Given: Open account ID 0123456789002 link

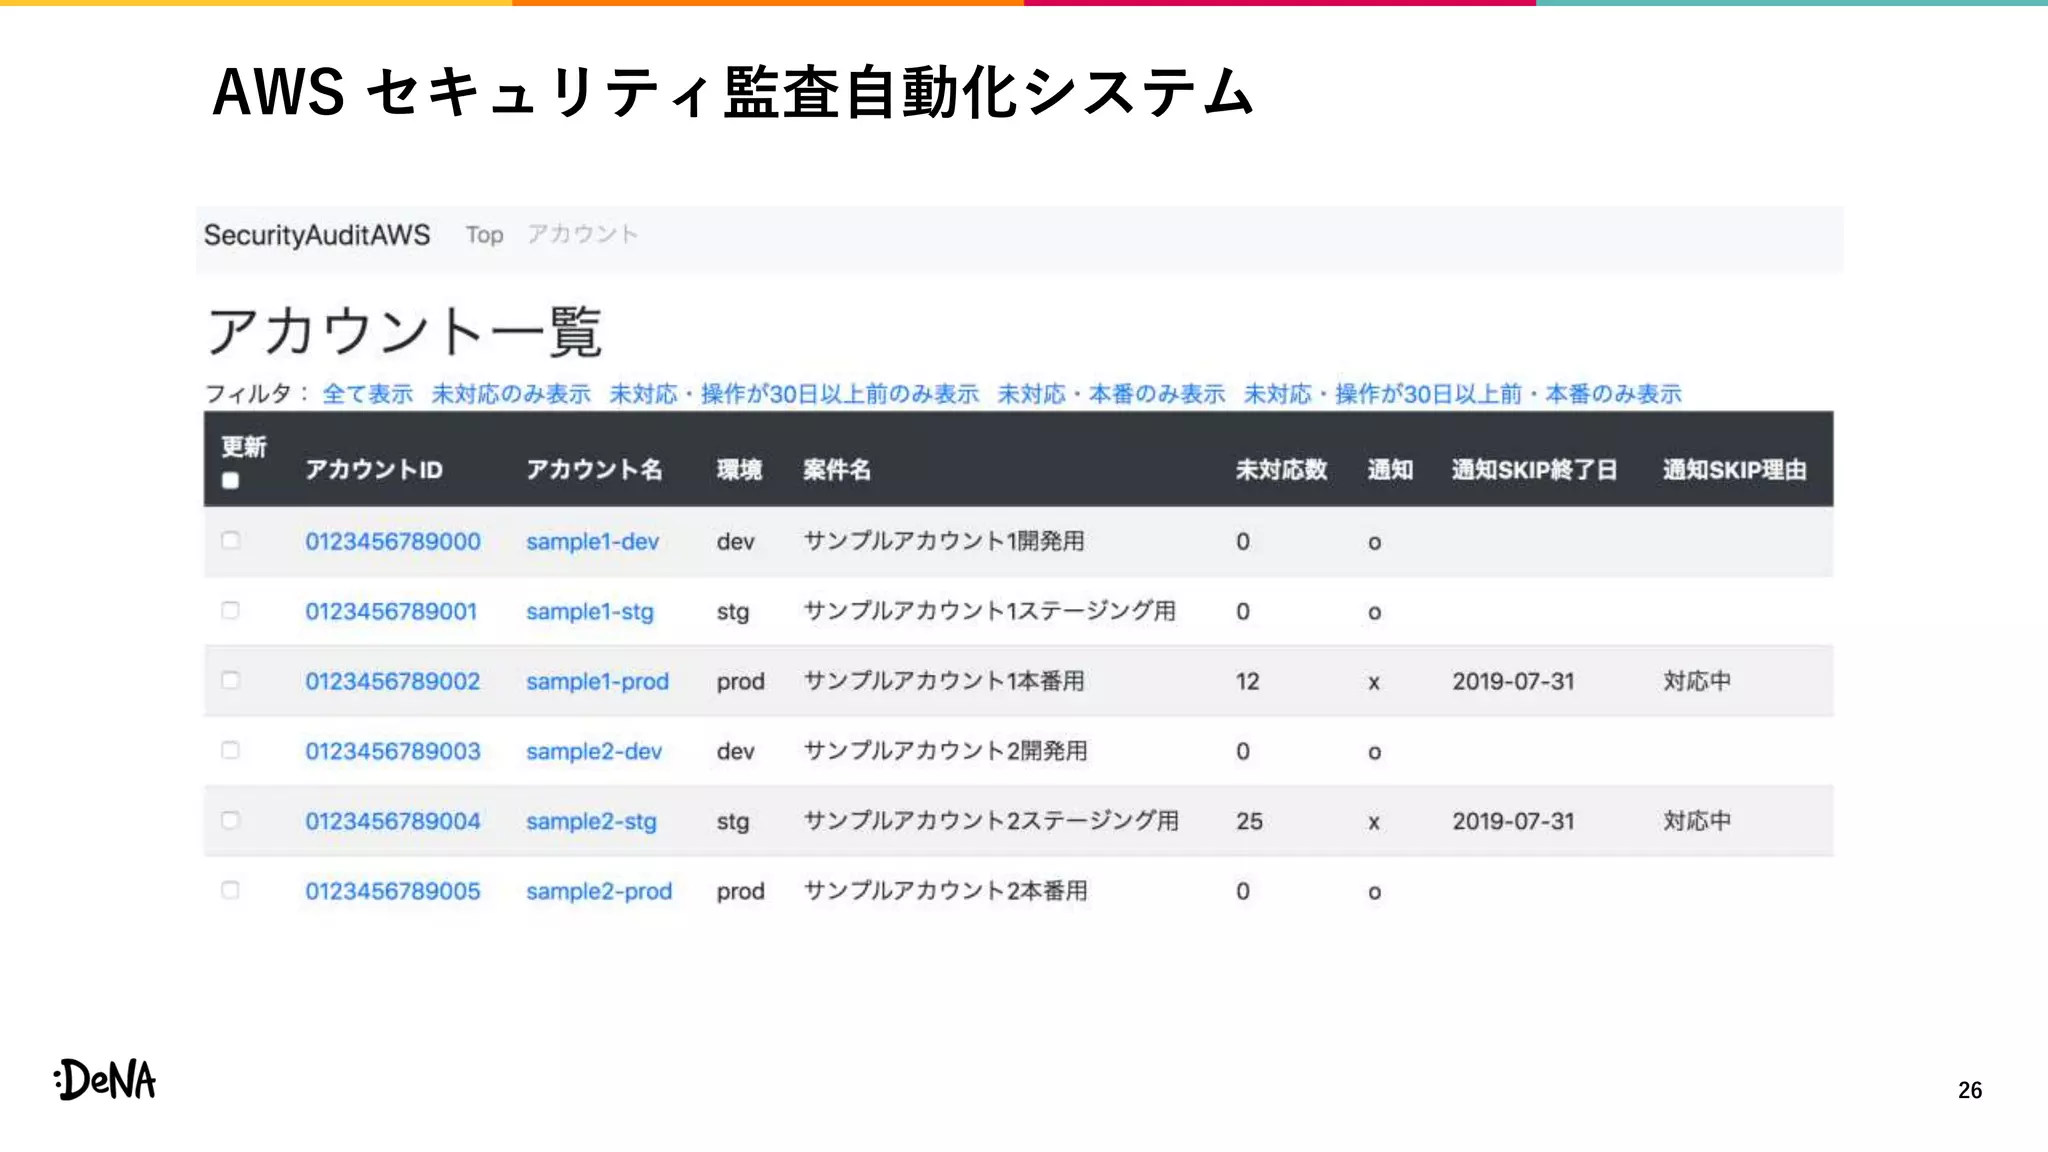Looking at the screenshot, I should click(x=392, y=681).
